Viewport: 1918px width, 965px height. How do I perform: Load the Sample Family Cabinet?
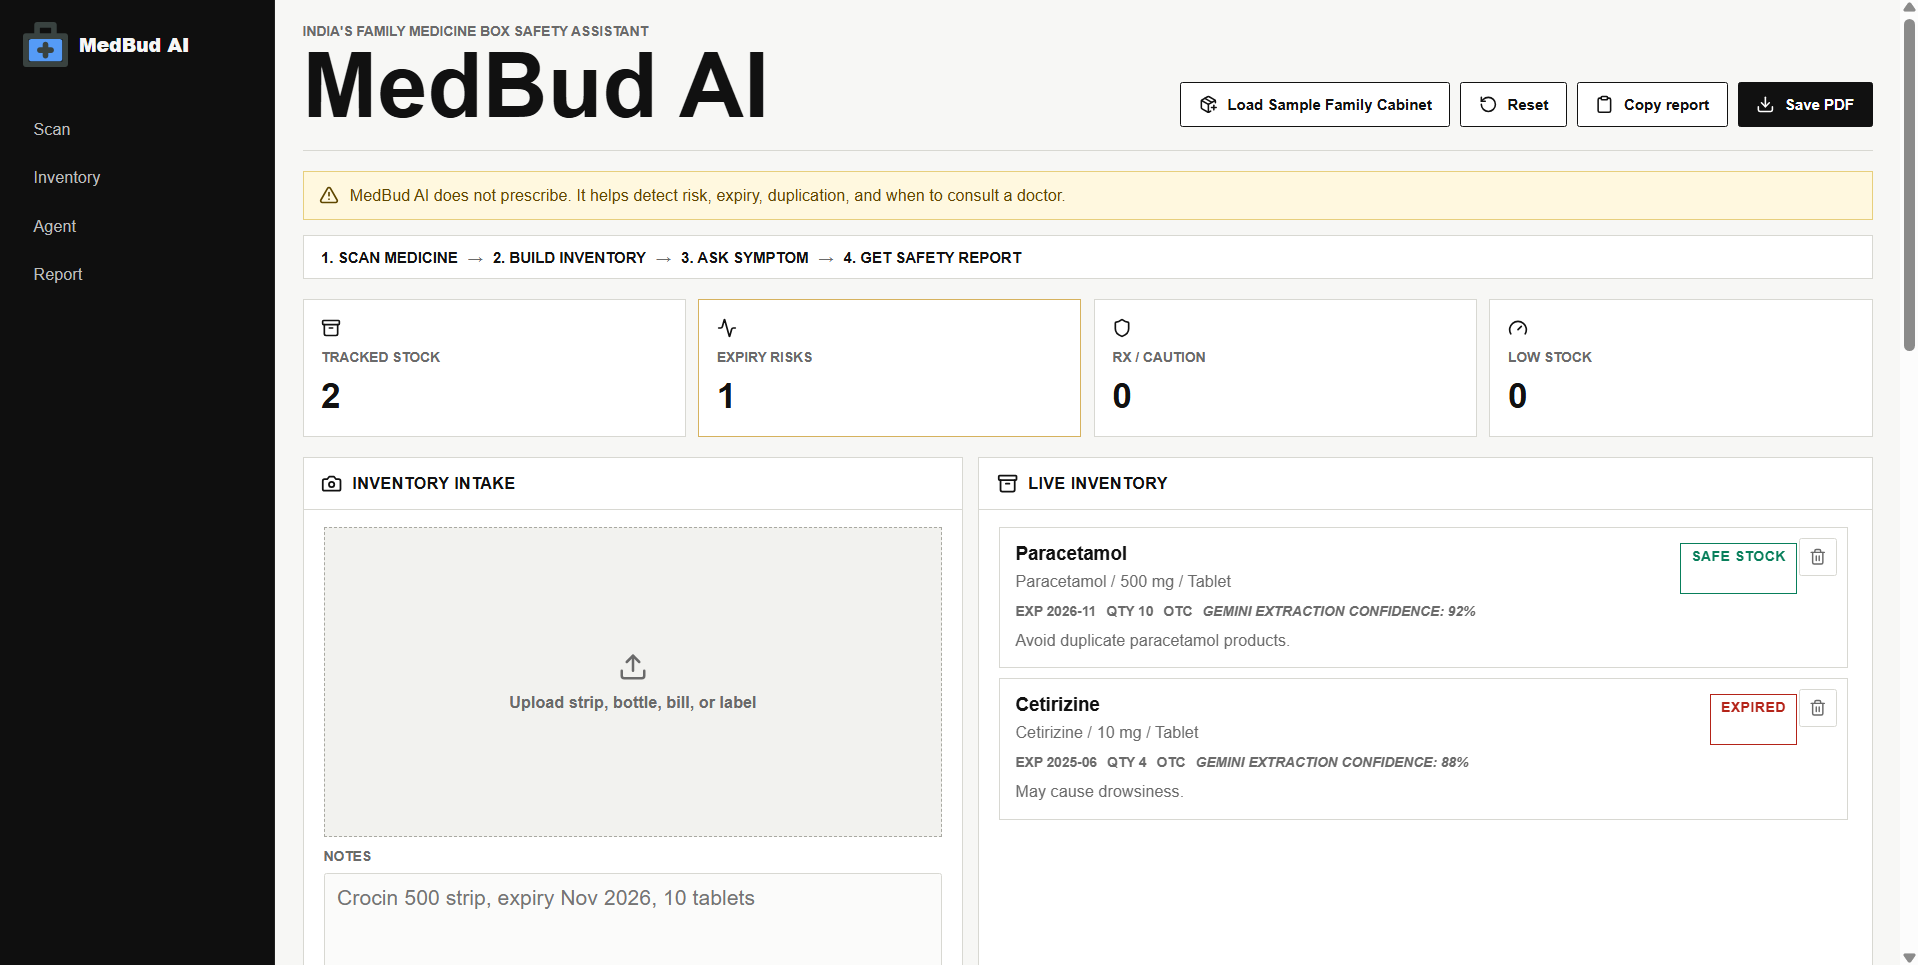(x=1314, y=104)
